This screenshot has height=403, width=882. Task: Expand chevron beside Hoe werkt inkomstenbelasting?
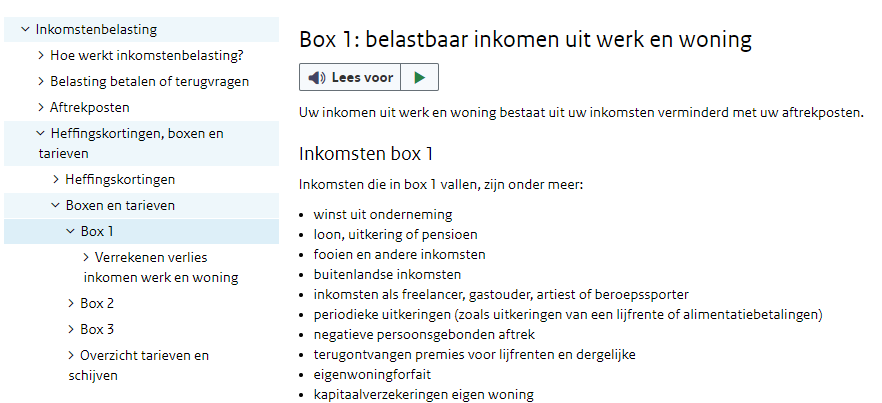pyautogui.click(x=40, y=55)
